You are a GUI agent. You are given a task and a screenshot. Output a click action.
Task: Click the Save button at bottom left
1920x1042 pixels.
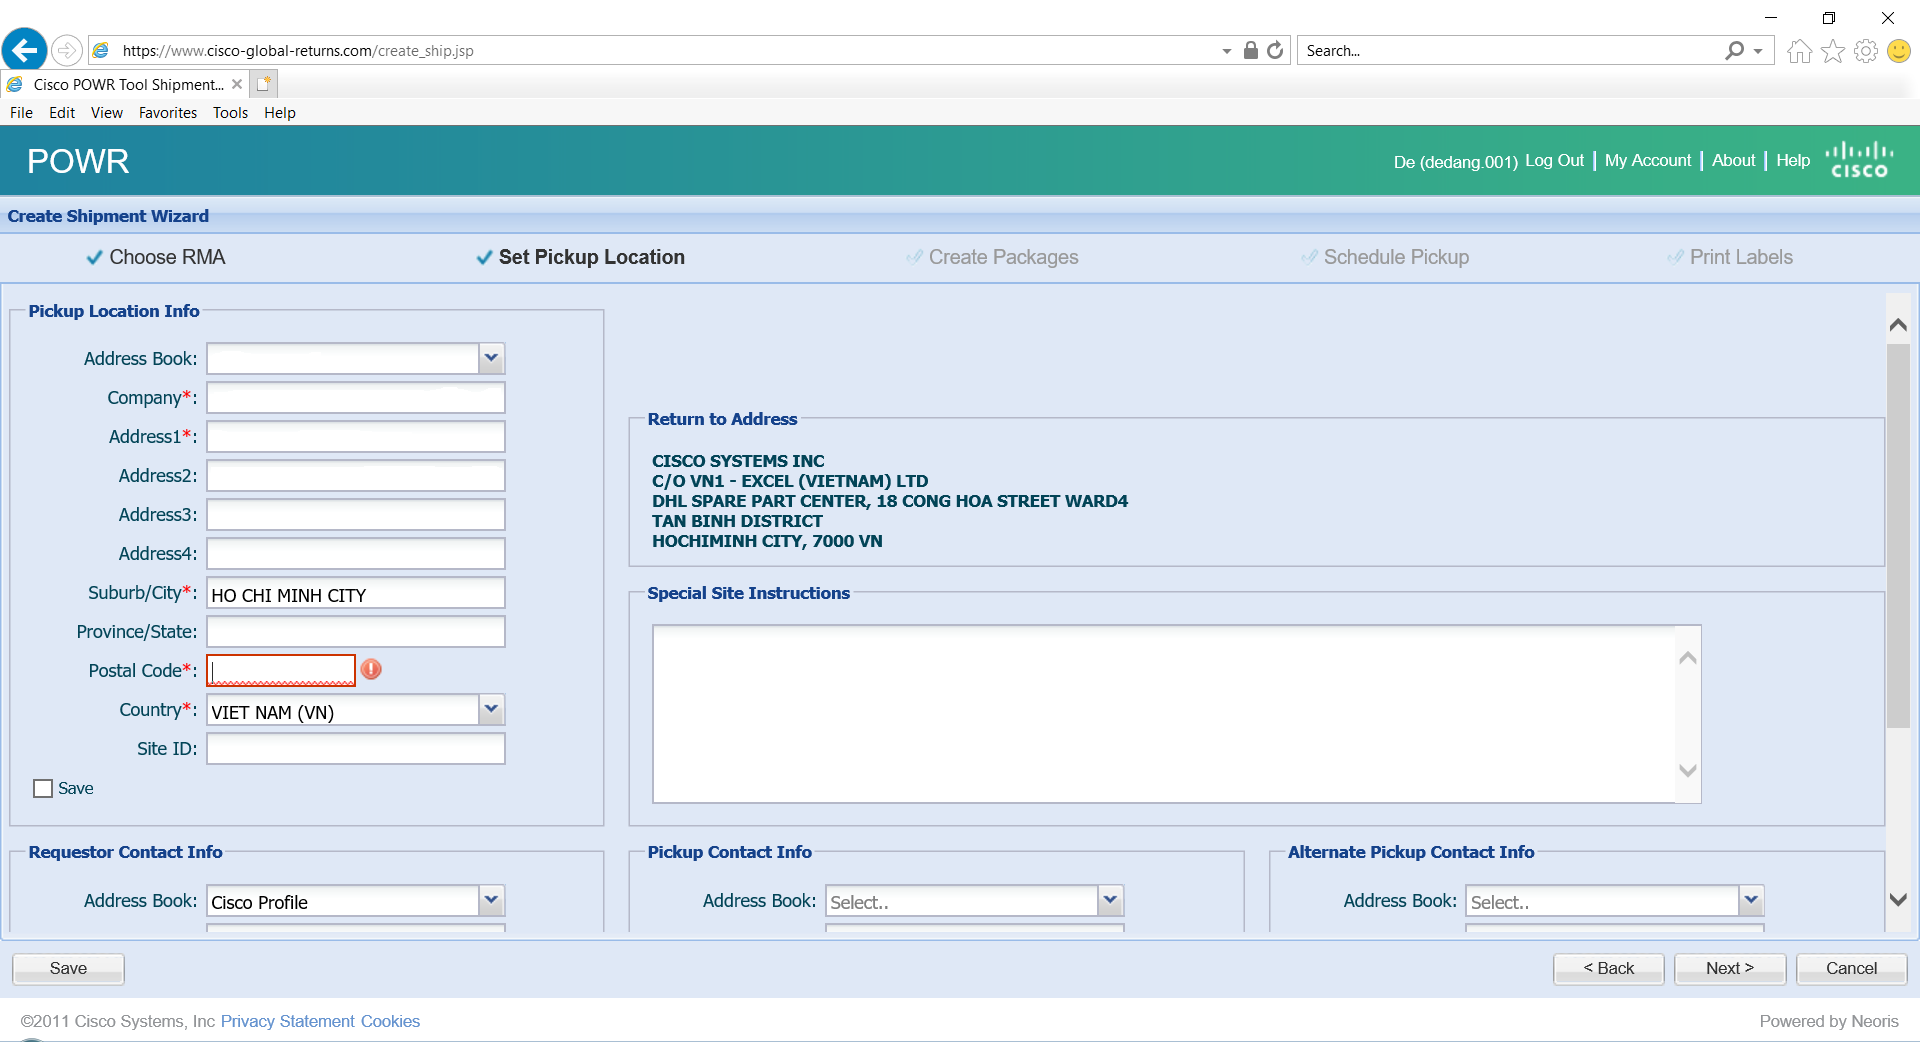click(68, 968)
